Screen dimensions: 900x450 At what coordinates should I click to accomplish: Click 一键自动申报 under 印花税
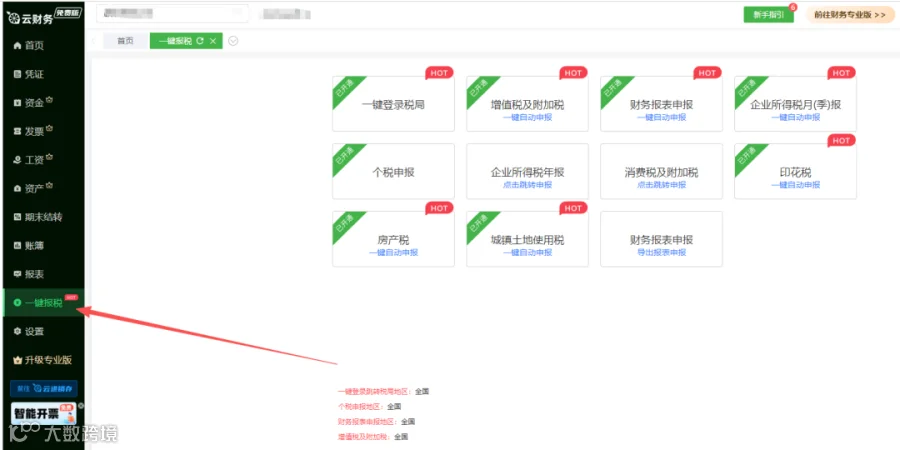coord(796,185)
